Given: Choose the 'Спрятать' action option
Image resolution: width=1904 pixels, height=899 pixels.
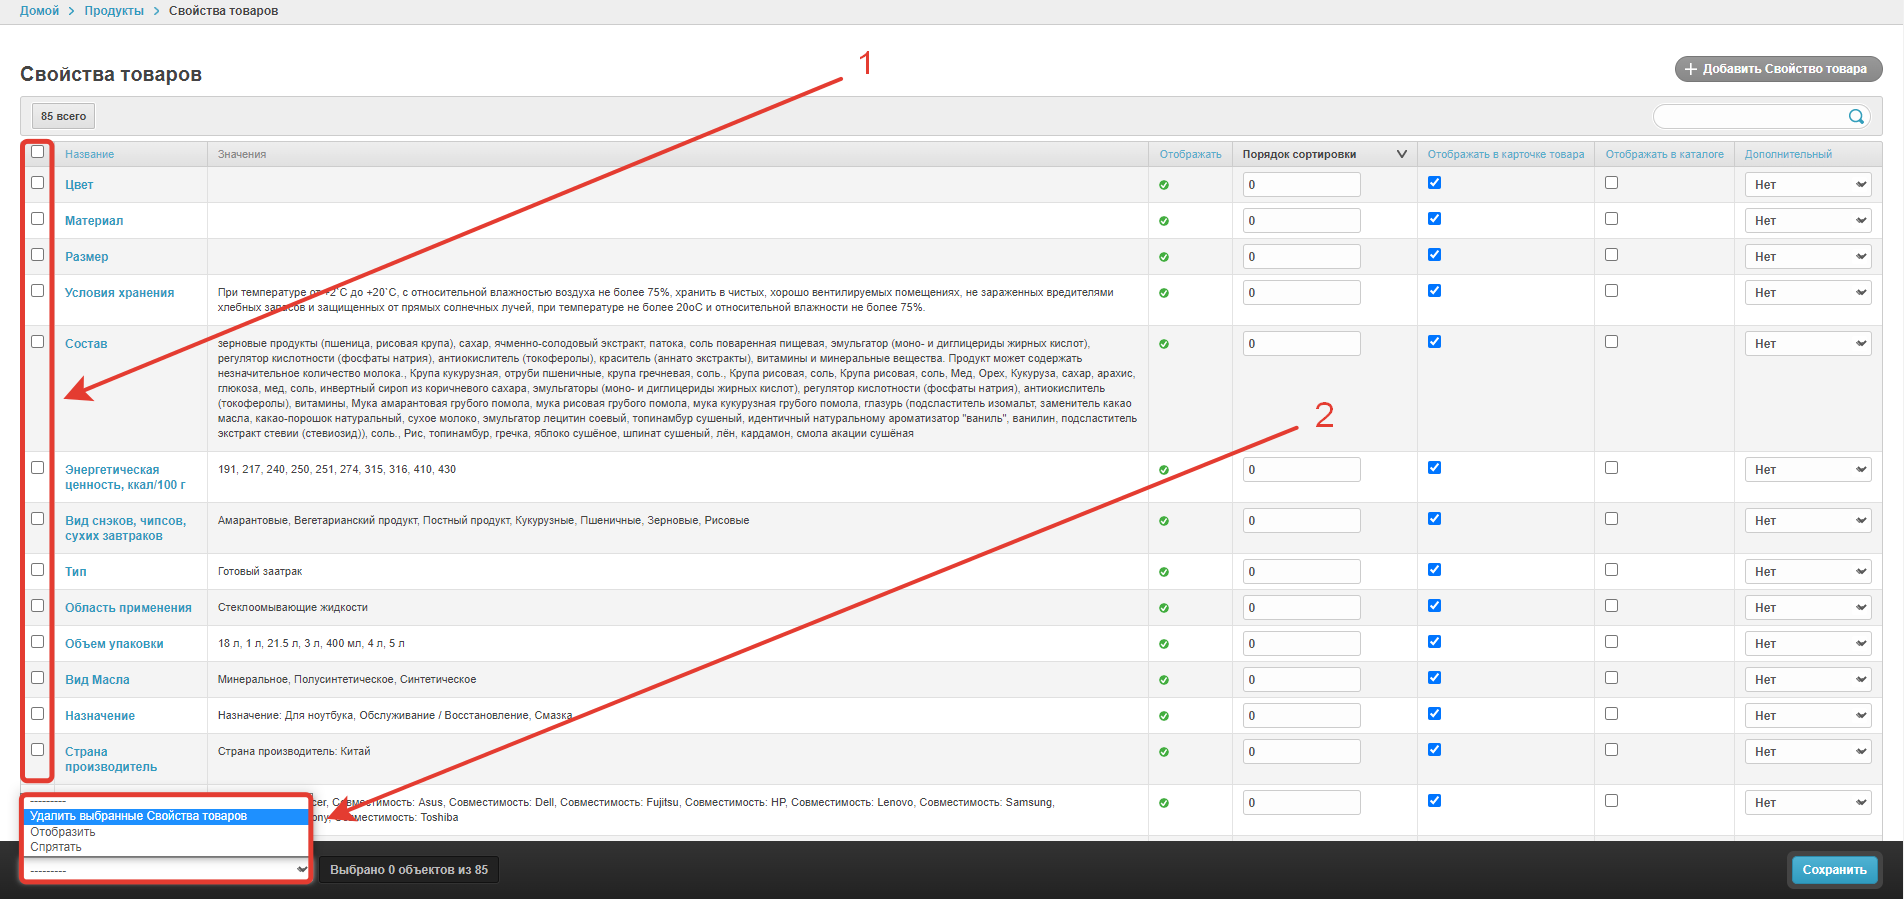Looking at the screenshot, I should (56, 847).
